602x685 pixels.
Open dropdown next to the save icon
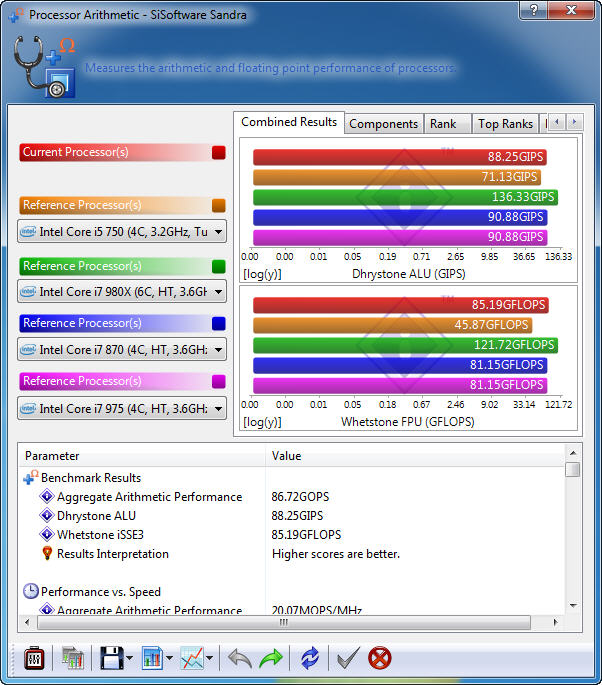(129, 658)
